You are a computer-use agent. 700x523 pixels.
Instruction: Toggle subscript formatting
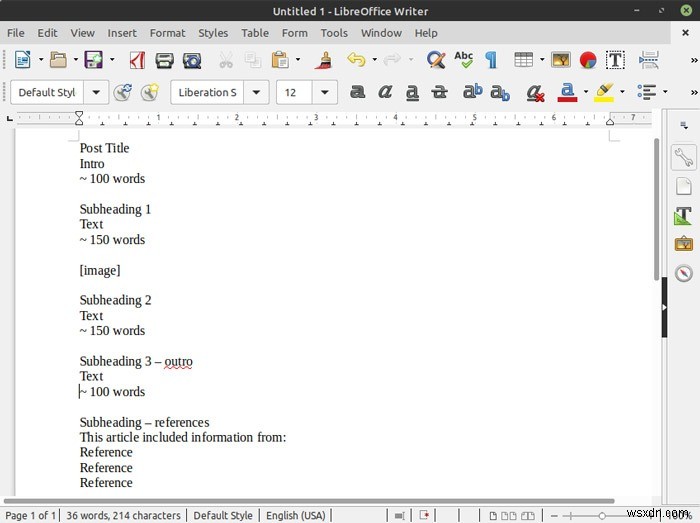[x=500, y=93]
